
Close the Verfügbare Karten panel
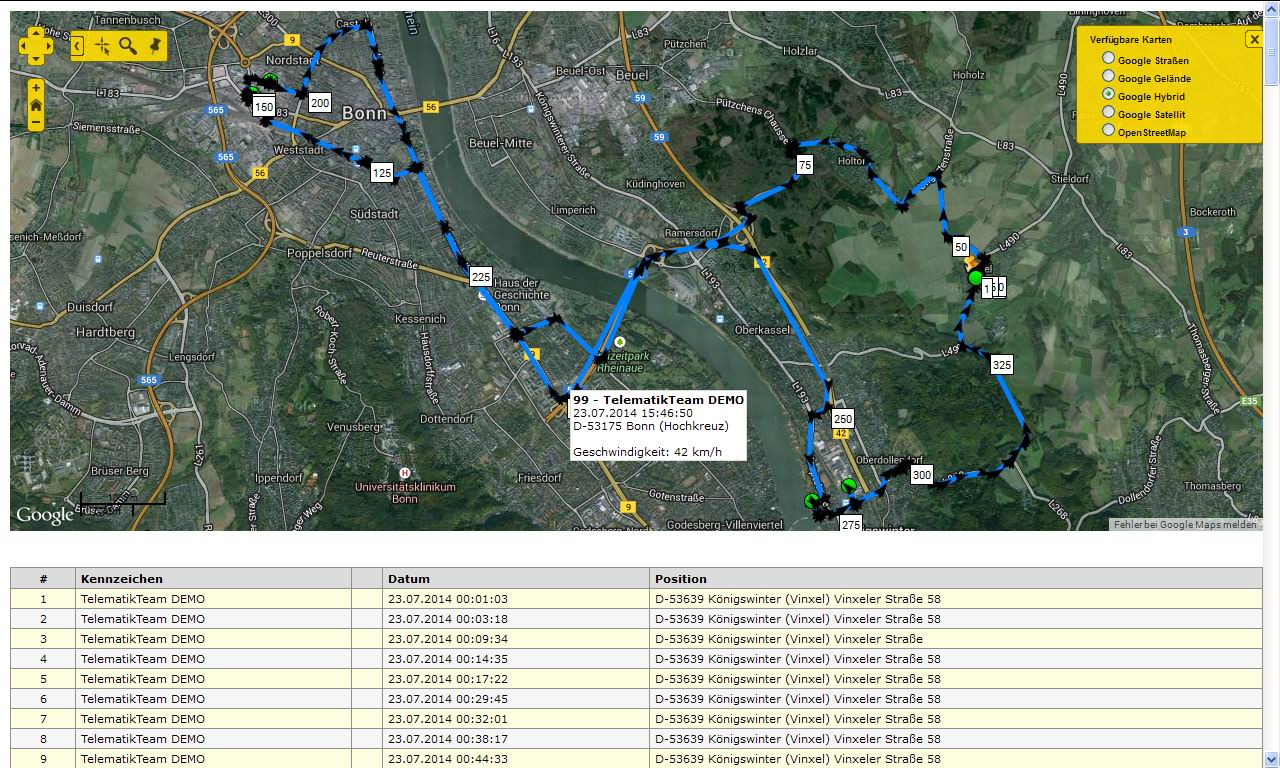coord(1254,39)
